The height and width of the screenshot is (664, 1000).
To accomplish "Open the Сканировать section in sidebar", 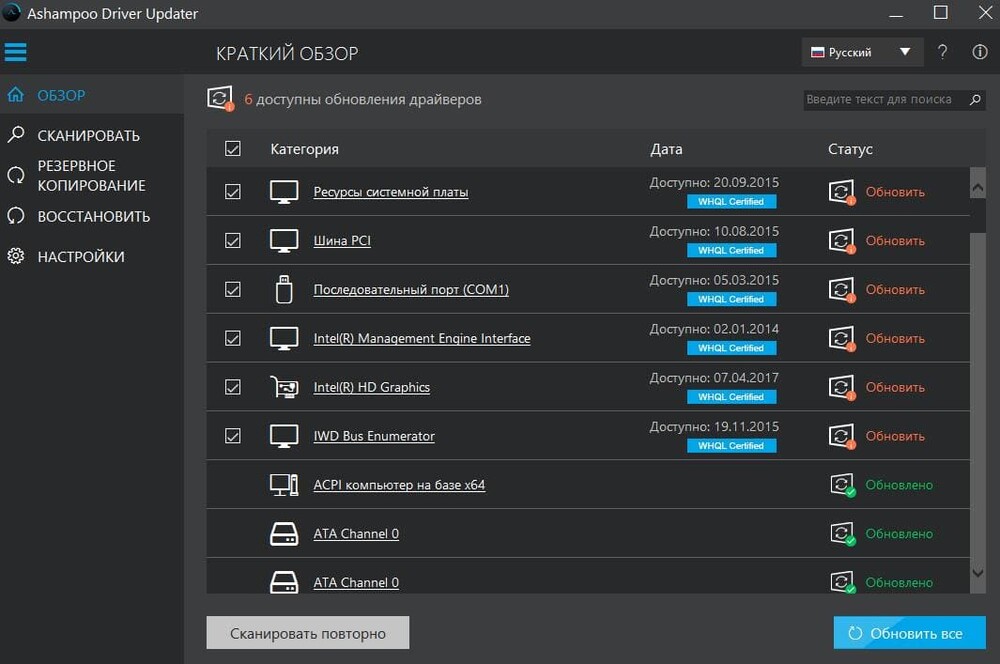I will (x=88, y=136).
